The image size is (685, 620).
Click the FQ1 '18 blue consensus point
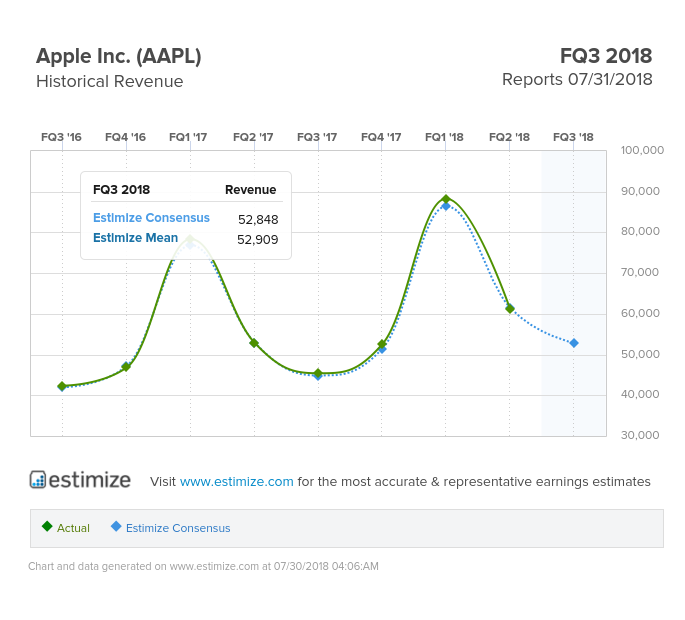(446, 207)
